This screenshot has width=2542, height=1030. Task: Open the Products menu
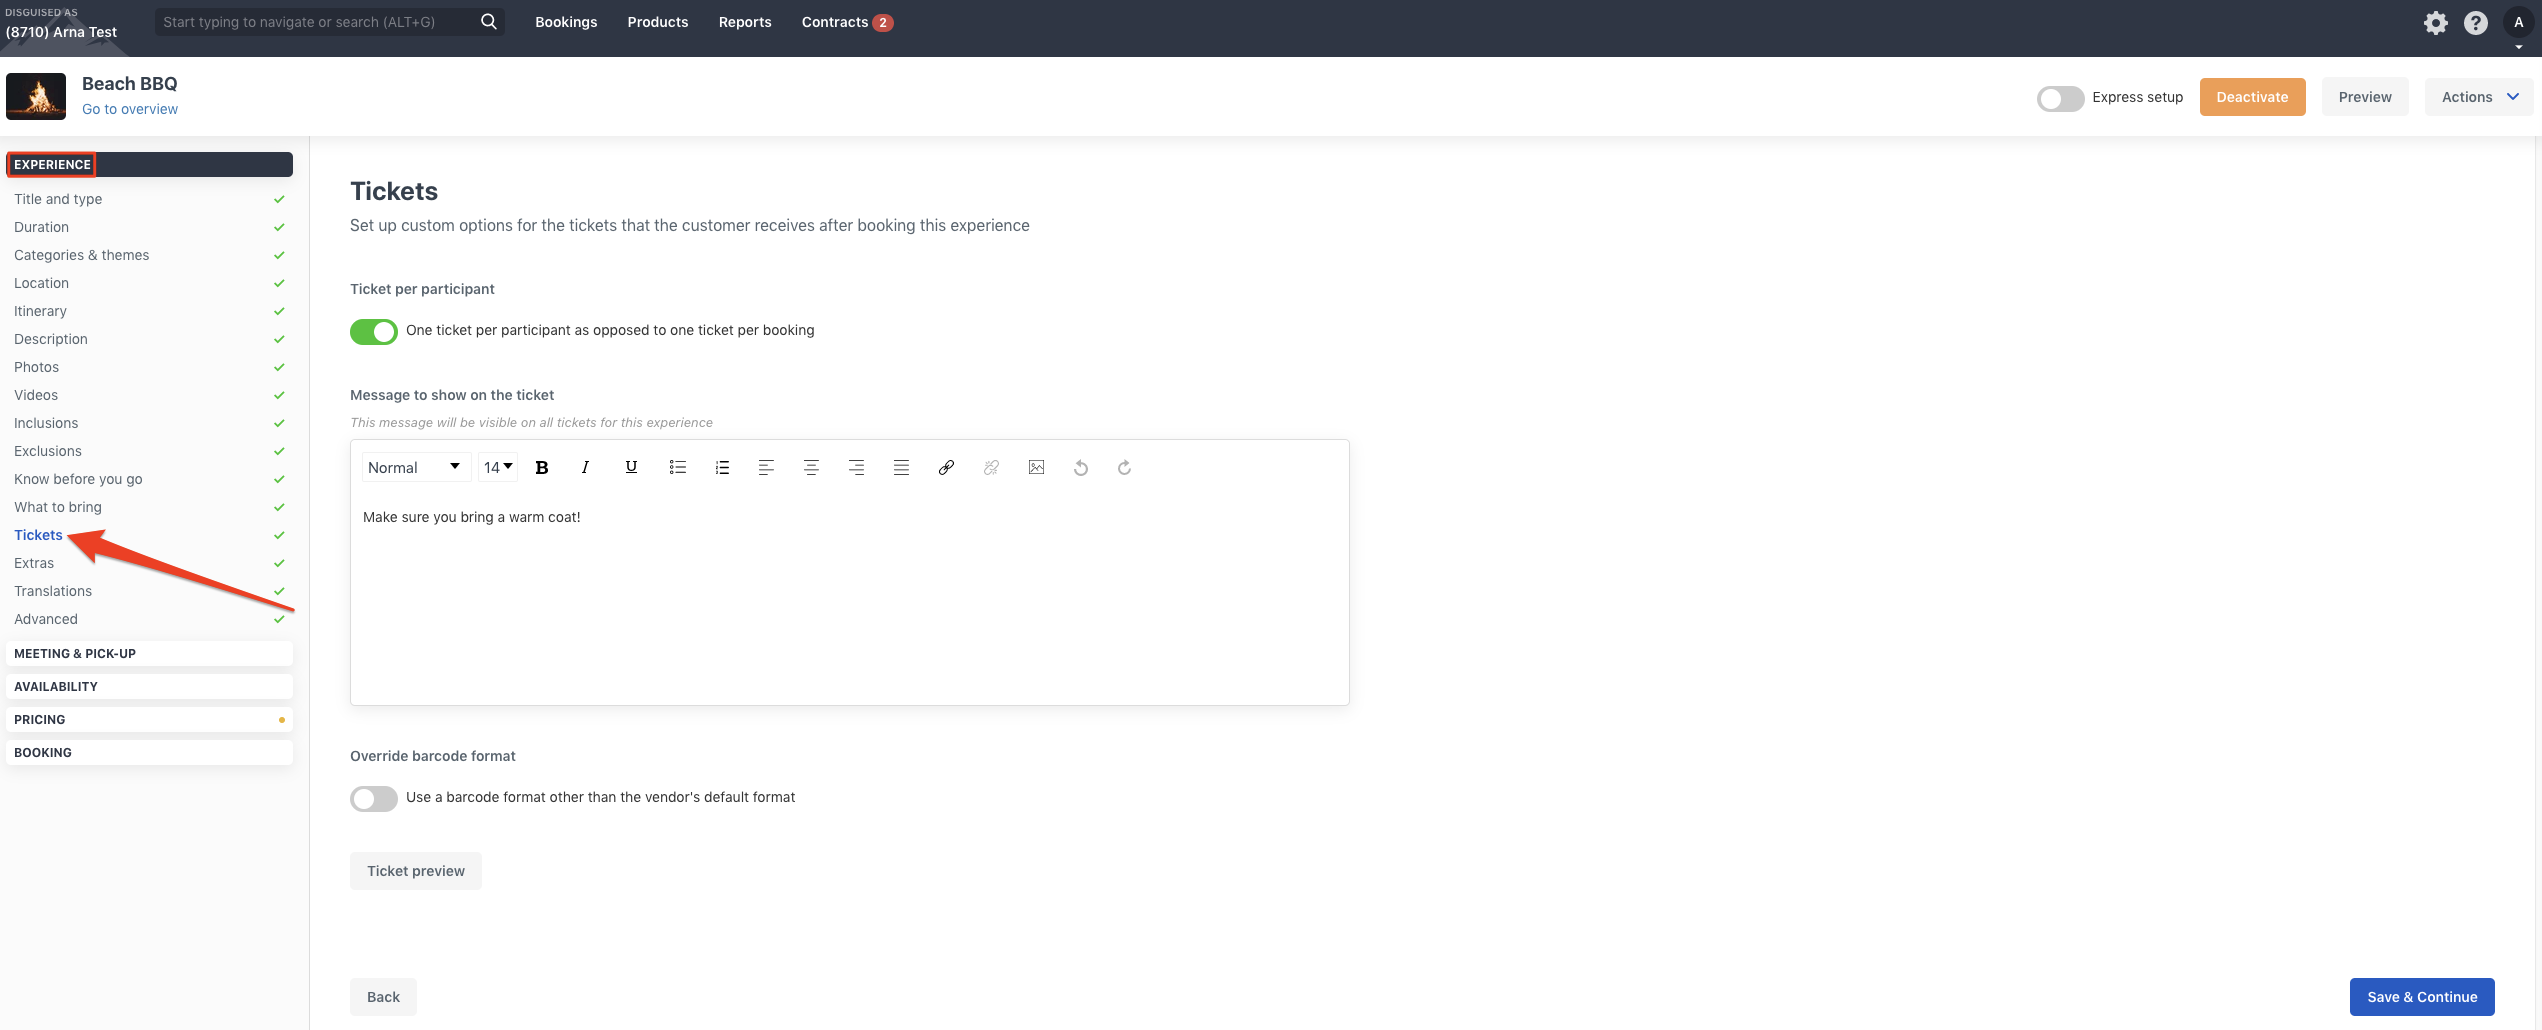click(658, 22)
